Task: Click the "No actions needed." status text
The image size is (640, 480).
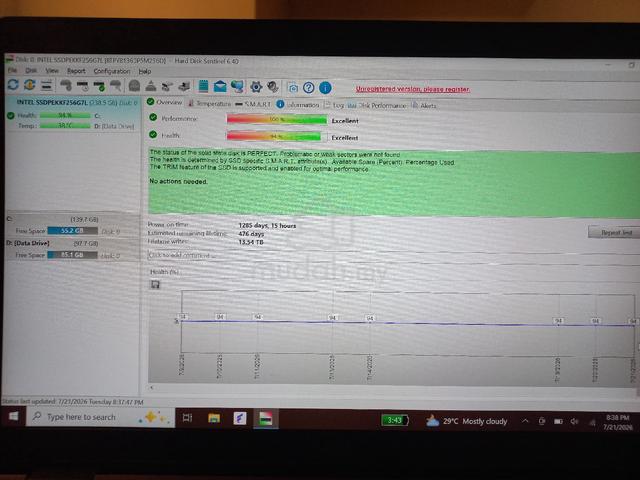Action: coord(178,181)
